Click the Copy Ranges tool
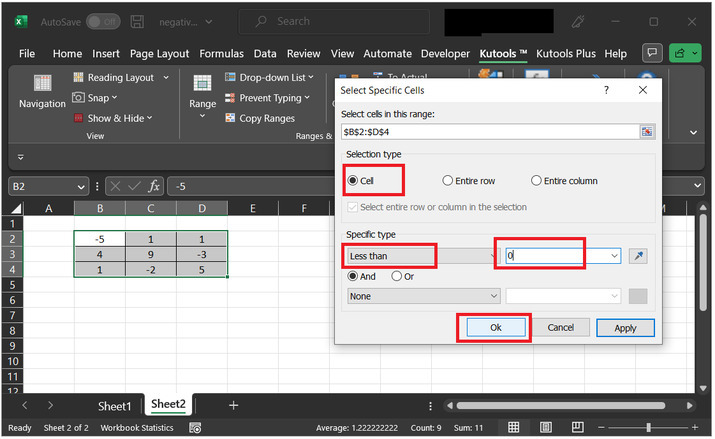Image resolution: width=715 pixels, height=439 pixels. (260, 118)
